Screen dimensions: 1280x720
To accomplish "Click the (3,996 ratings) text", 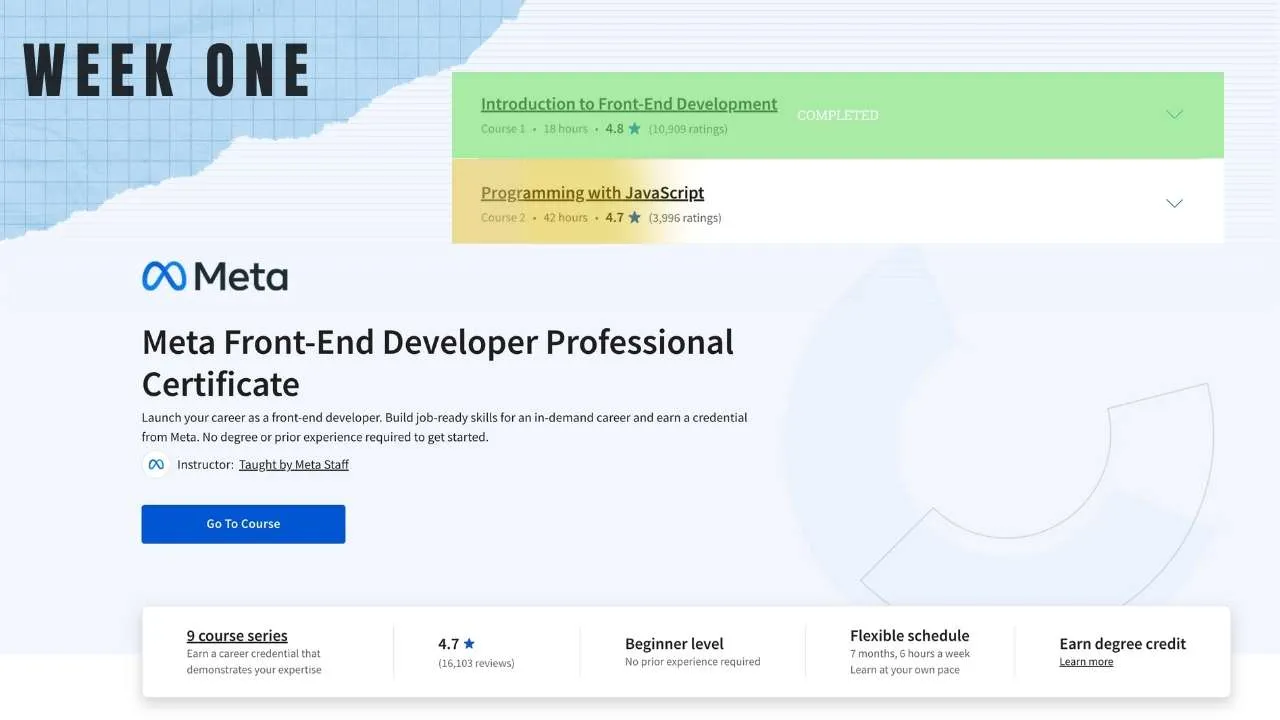I will (x=685, y=217).
